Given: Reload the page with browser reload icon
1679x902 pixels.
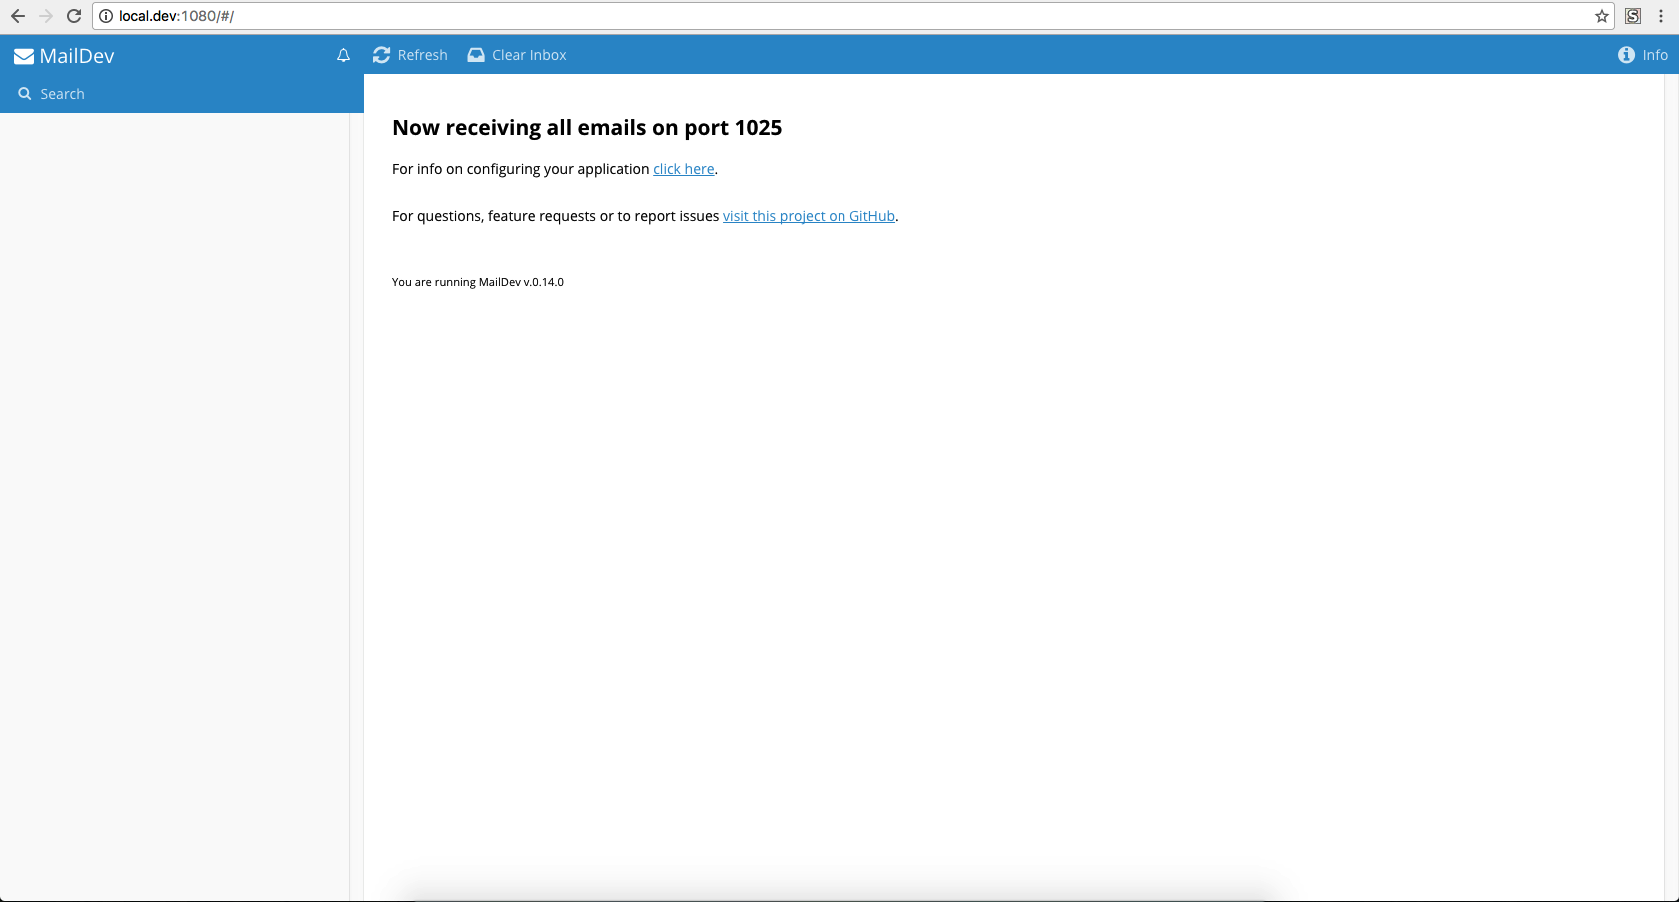Looking at the screenshot, I should (74, 16).
